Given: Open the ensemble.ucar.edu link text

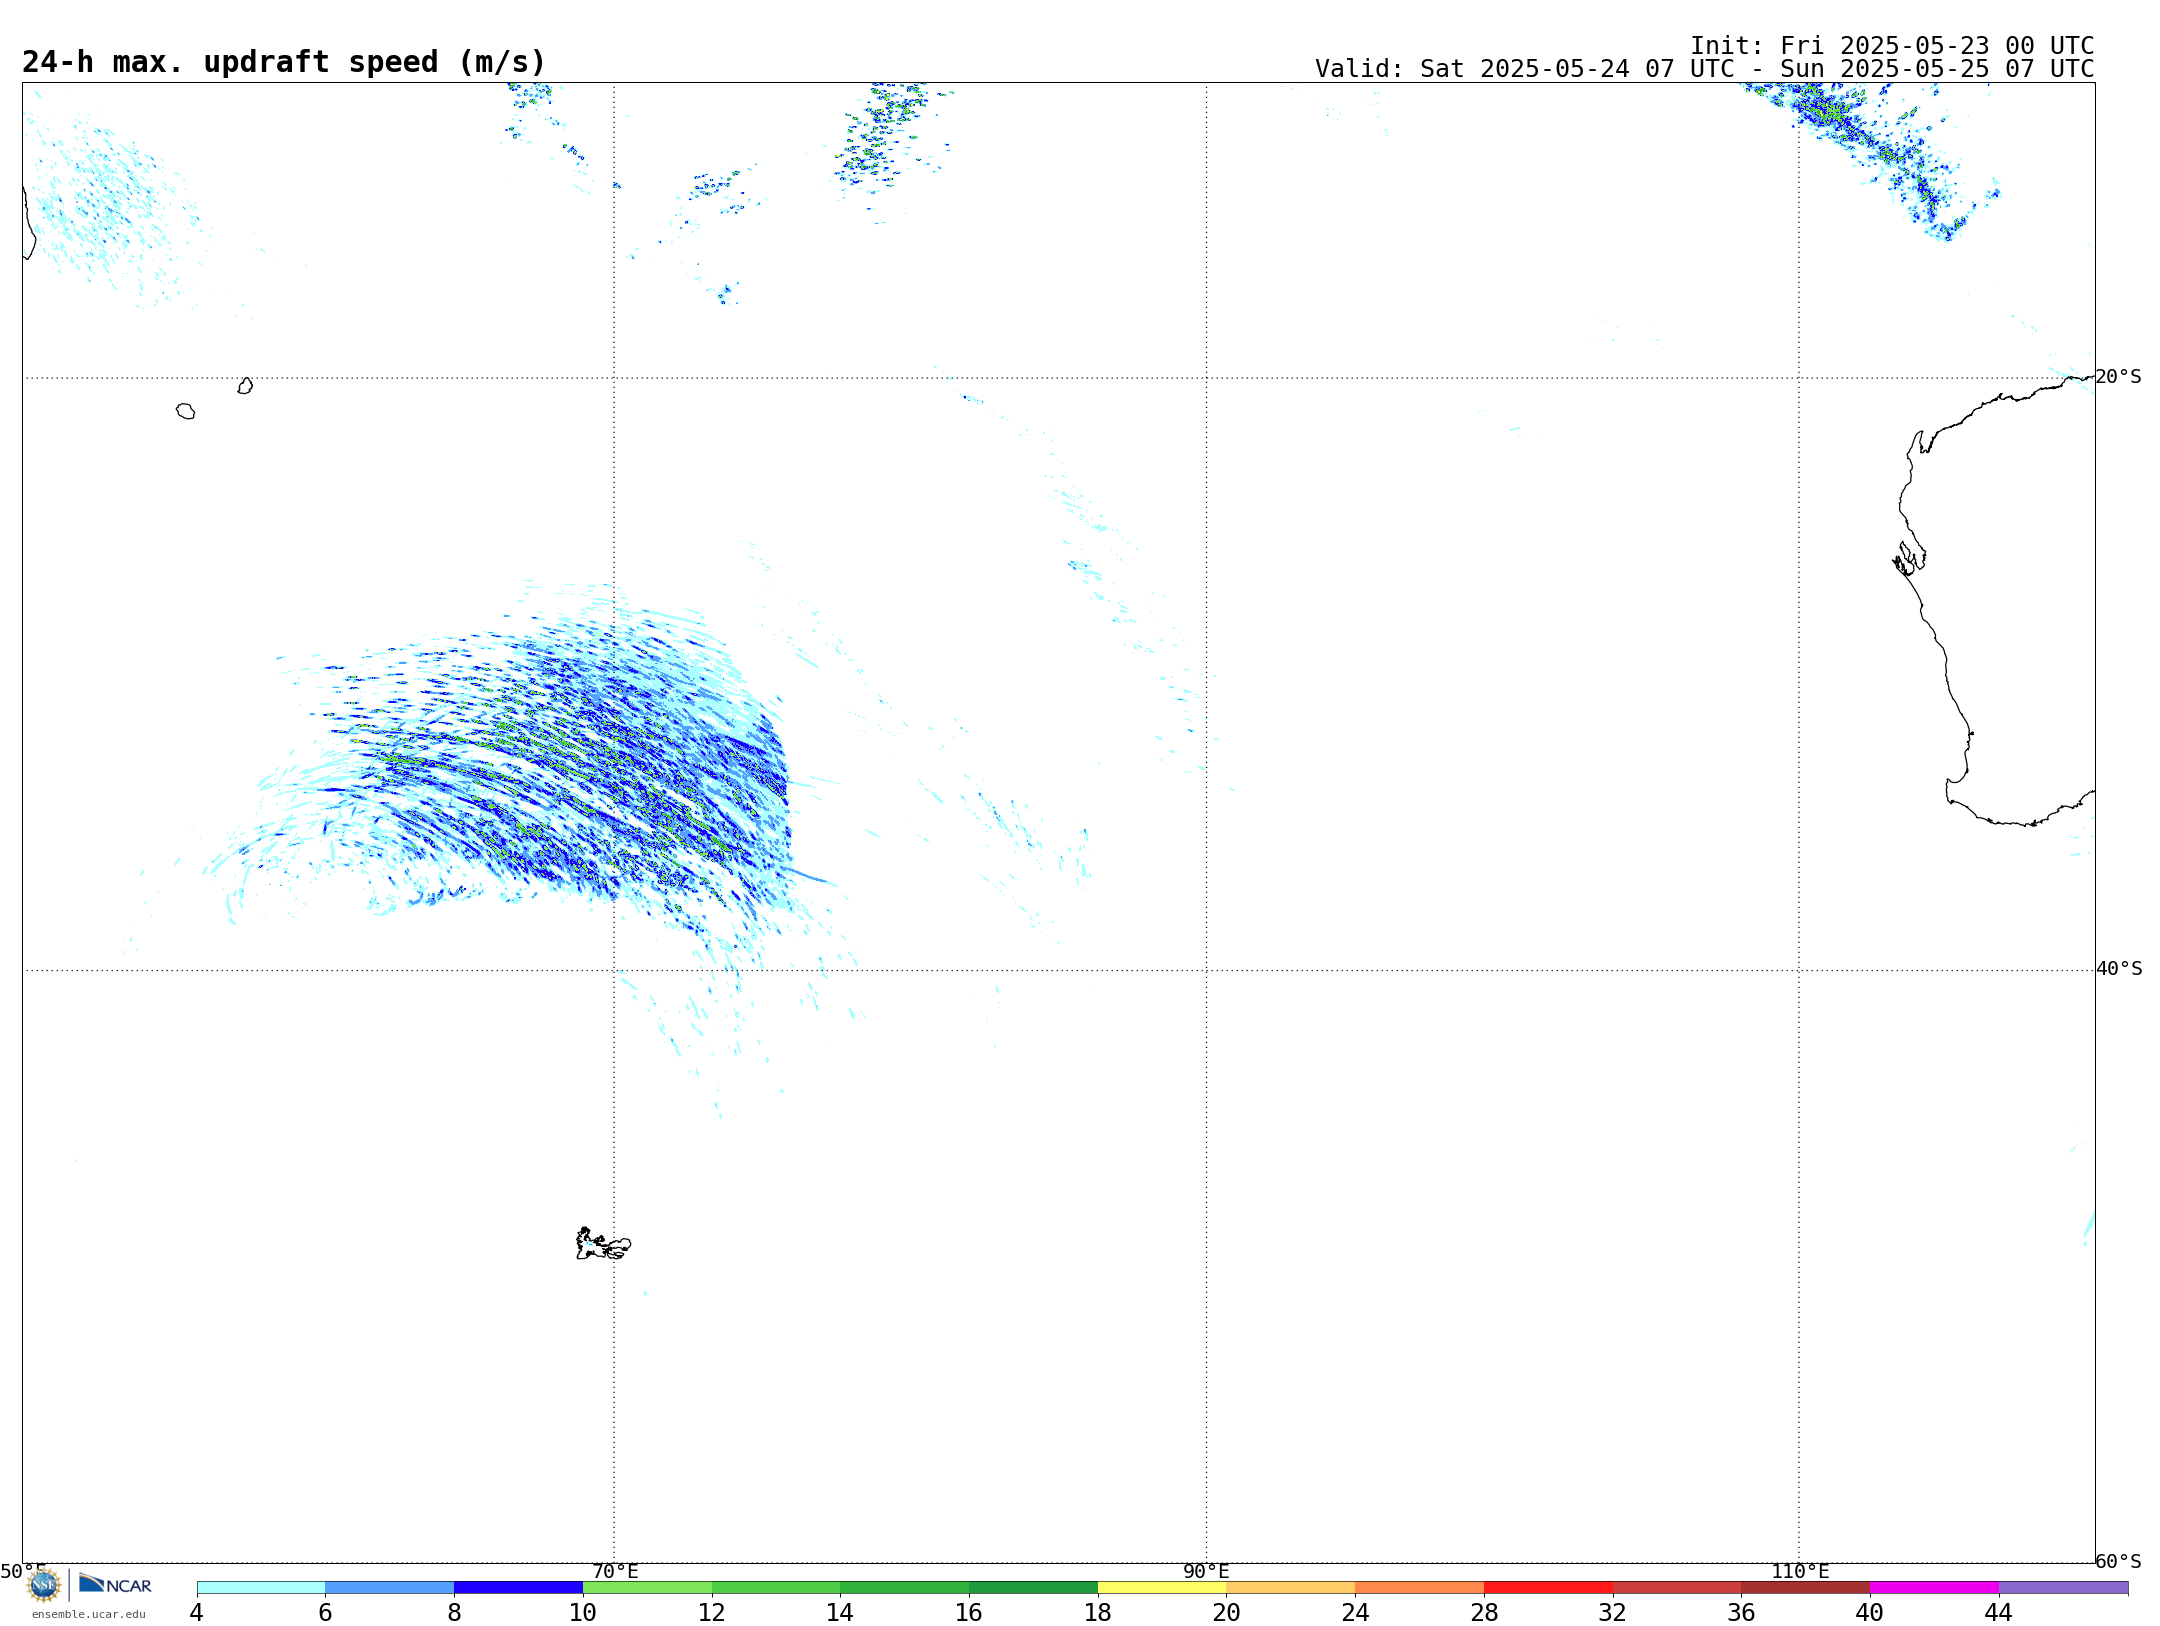Looking at the screenshot, I should coord(89,1614).
